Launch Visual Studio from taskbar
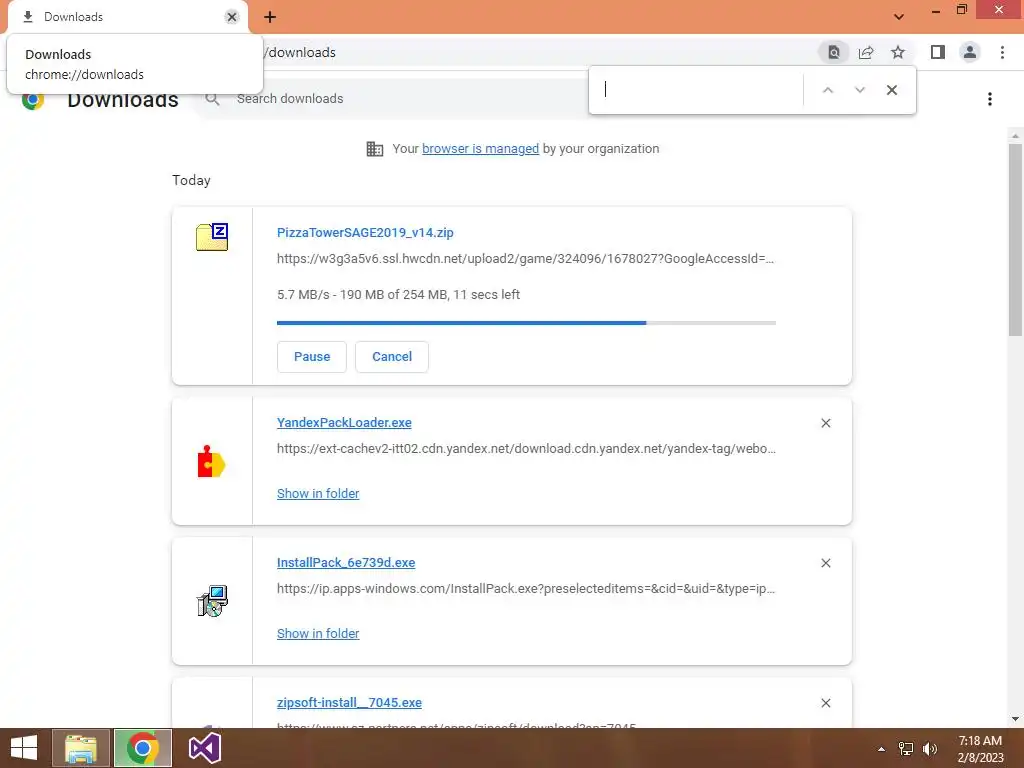 coord(204,748)
